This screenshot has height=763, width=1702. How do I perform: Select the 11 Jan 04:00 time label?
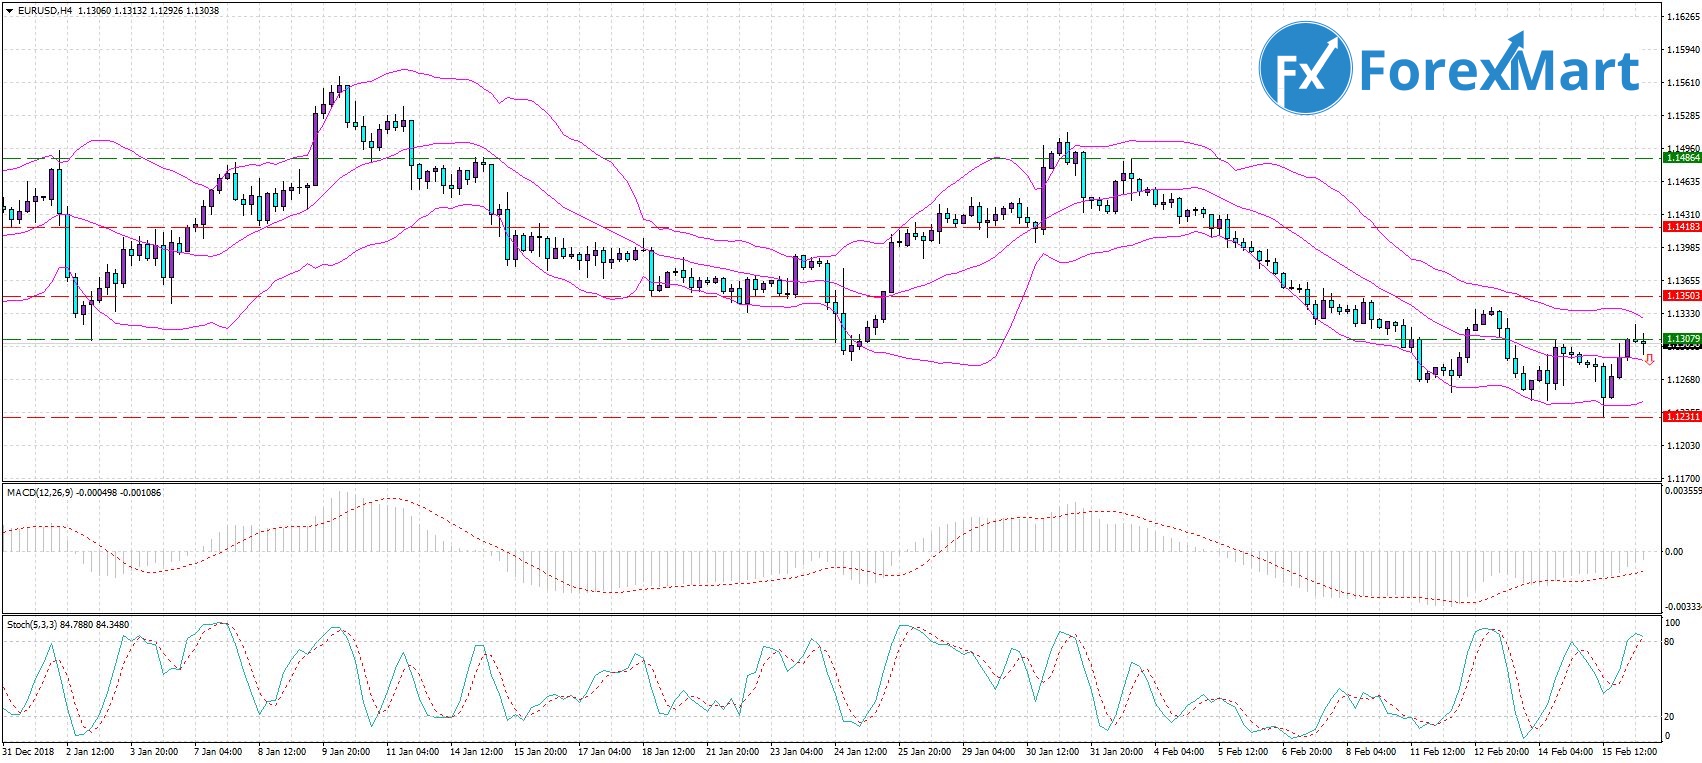point(413,751)
